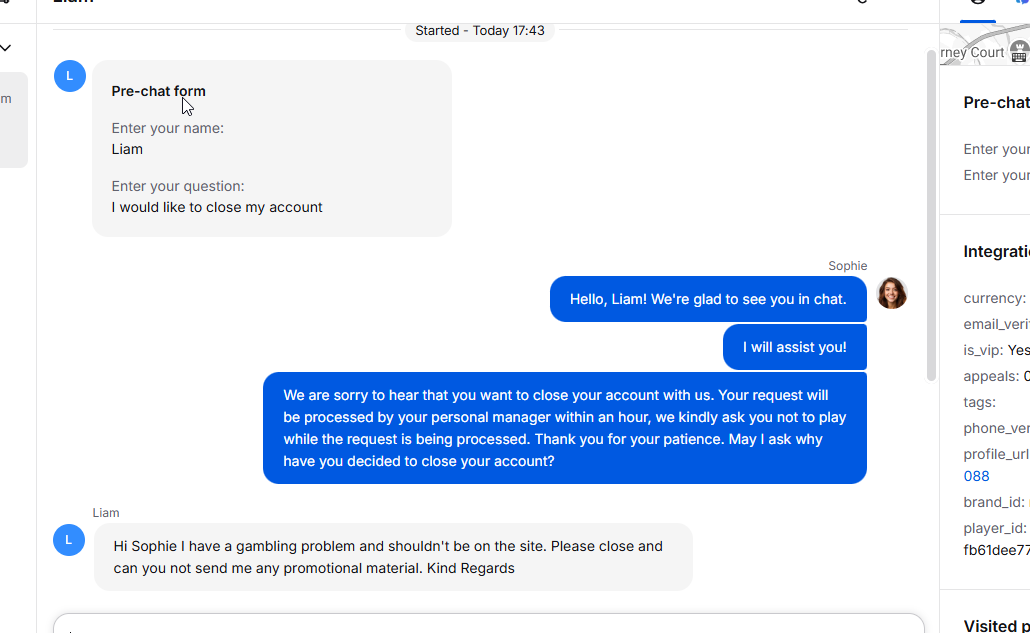Expand the Visited pages section heading
1030x633 pixels.
[996, 626]
